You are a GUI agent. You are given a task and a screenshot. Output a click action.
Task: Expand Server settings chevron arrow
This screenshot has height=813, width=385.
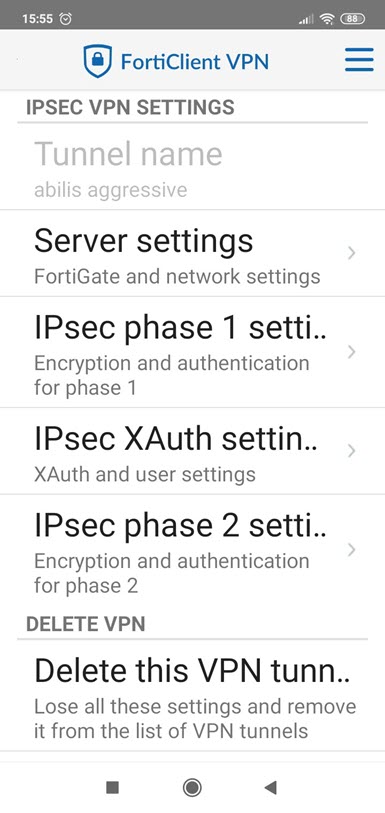pos(352,253)
